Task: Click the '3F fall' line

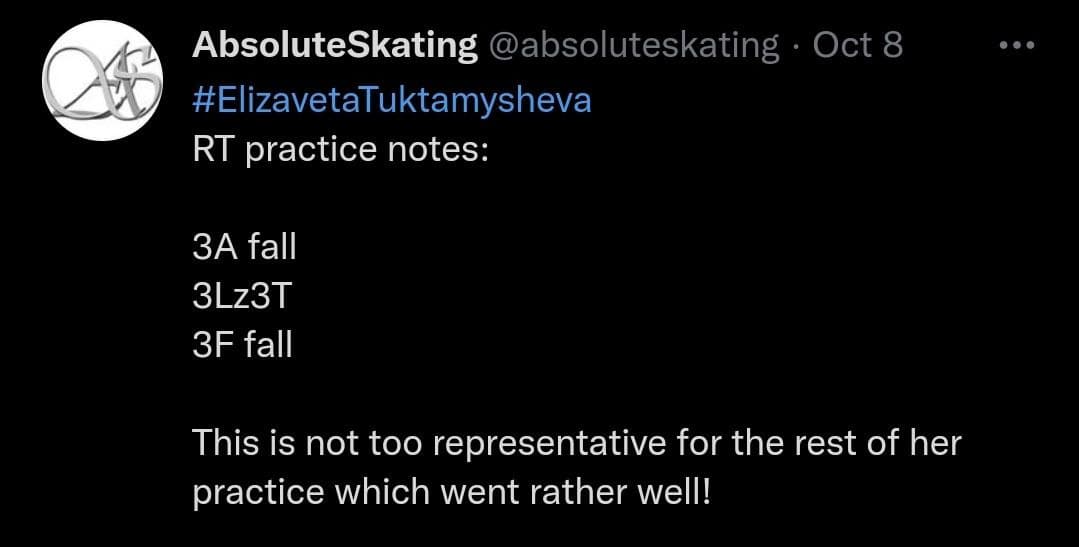Action: tap(242, 345)
